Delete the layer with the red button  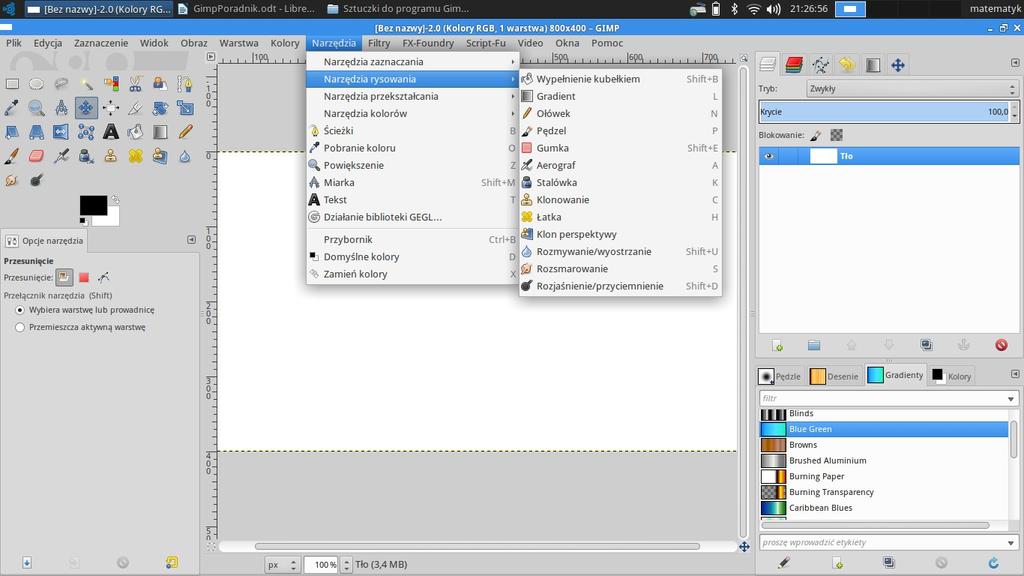pos(1001,345)
